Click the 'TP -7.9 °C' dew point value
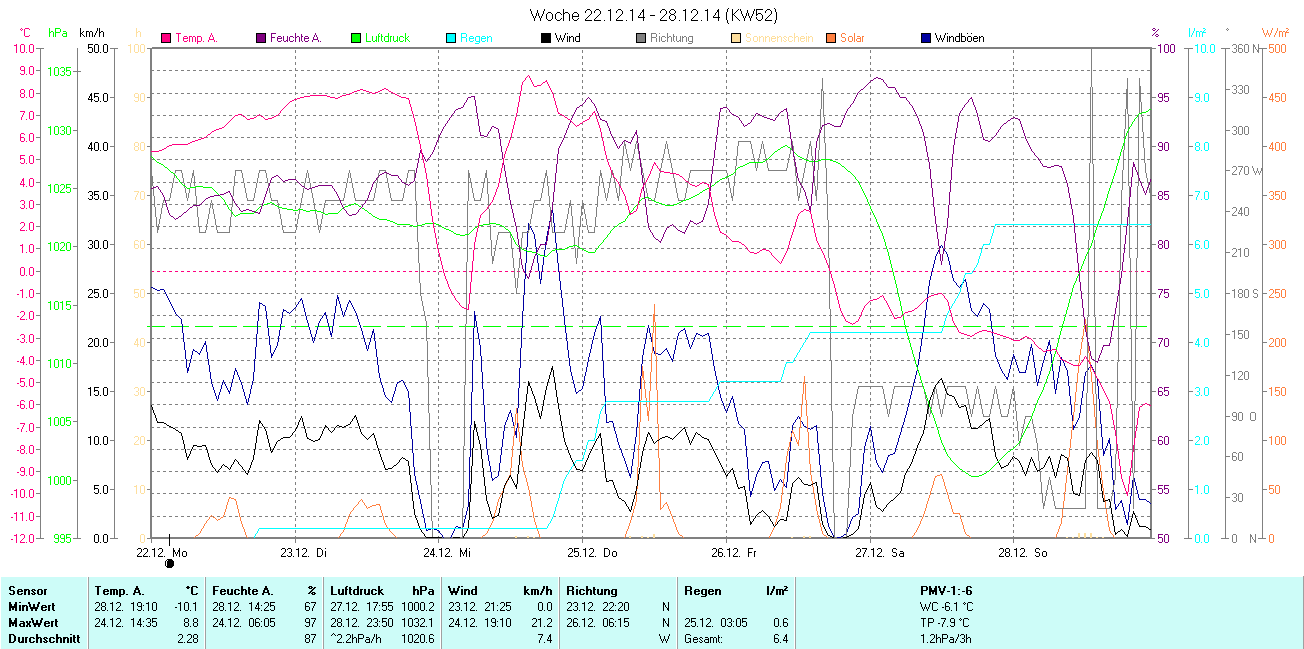1304x649 pixels. tap(945, 623)
